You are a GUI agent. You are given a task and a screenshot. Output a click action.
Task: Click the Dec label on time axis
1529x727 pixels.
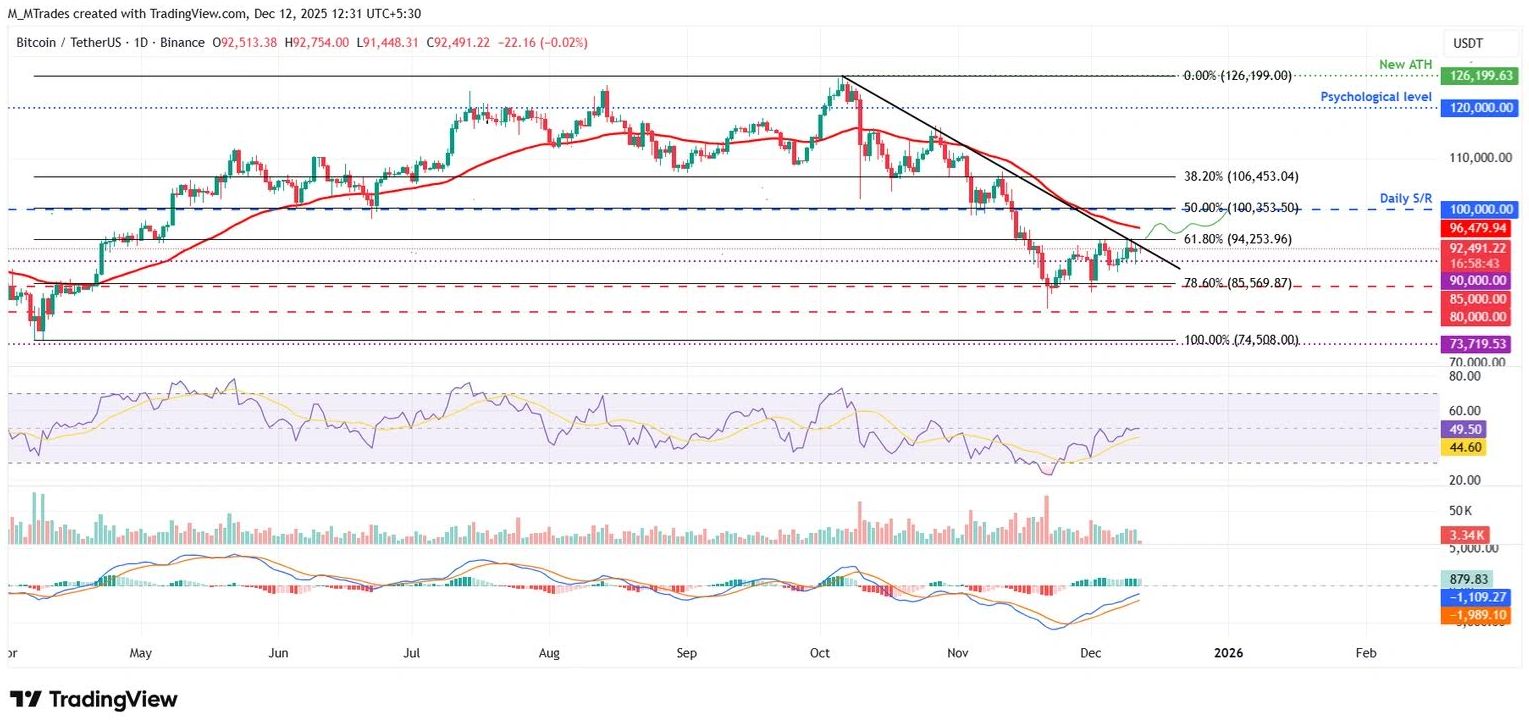tap(1090, 653)
